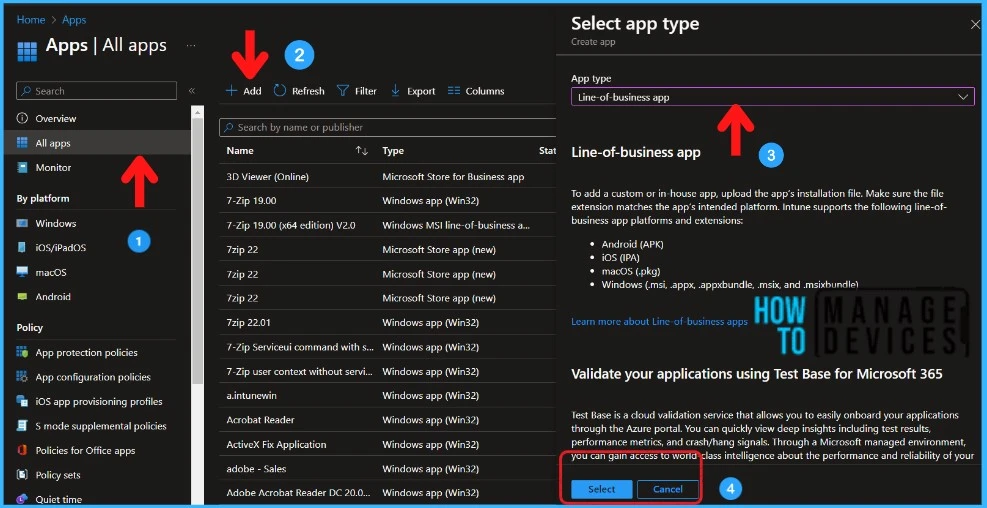Click the Android platform icon
The width and height of the screenshot is (987, 508).
coord(22,296)
